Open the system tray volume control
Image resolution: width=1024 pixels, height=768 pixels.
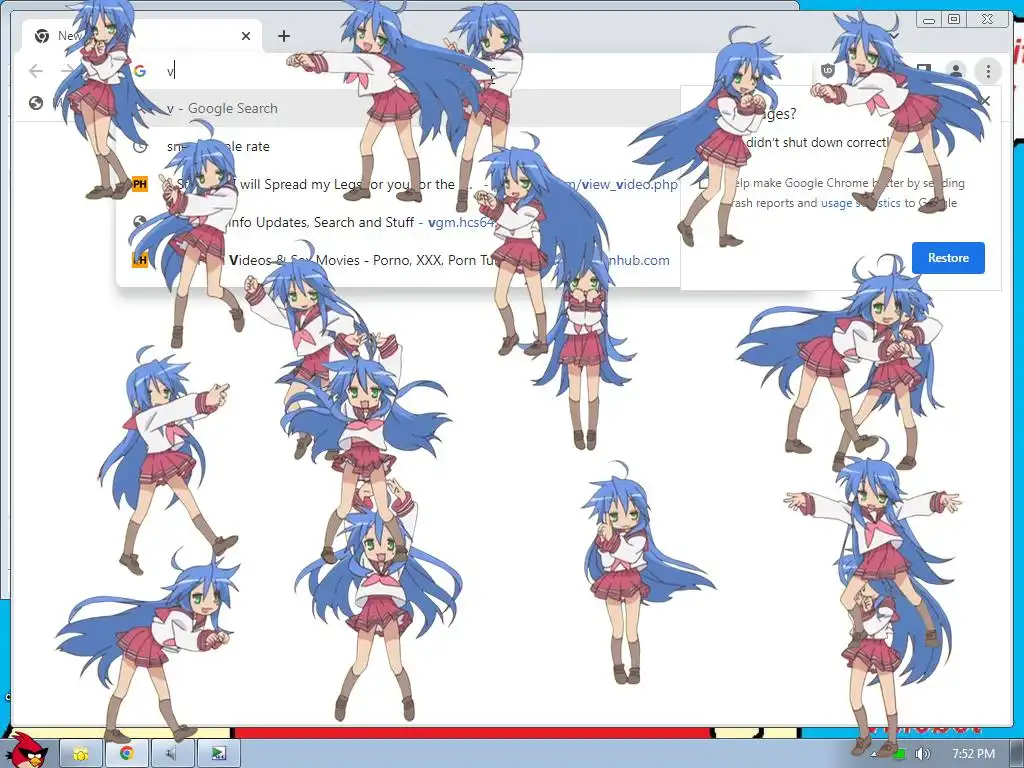coord(922,754)
